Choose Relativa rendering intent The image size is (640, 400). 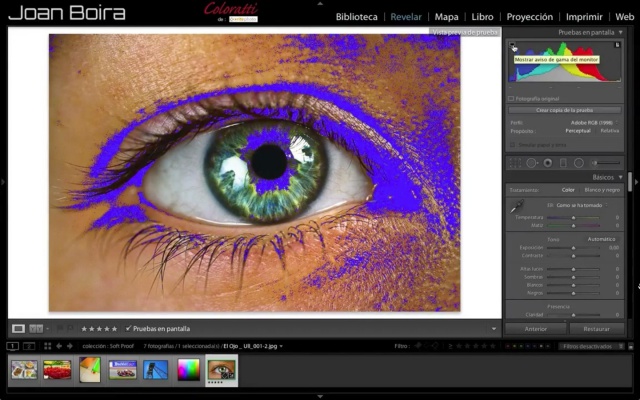[x=610, y=131]
